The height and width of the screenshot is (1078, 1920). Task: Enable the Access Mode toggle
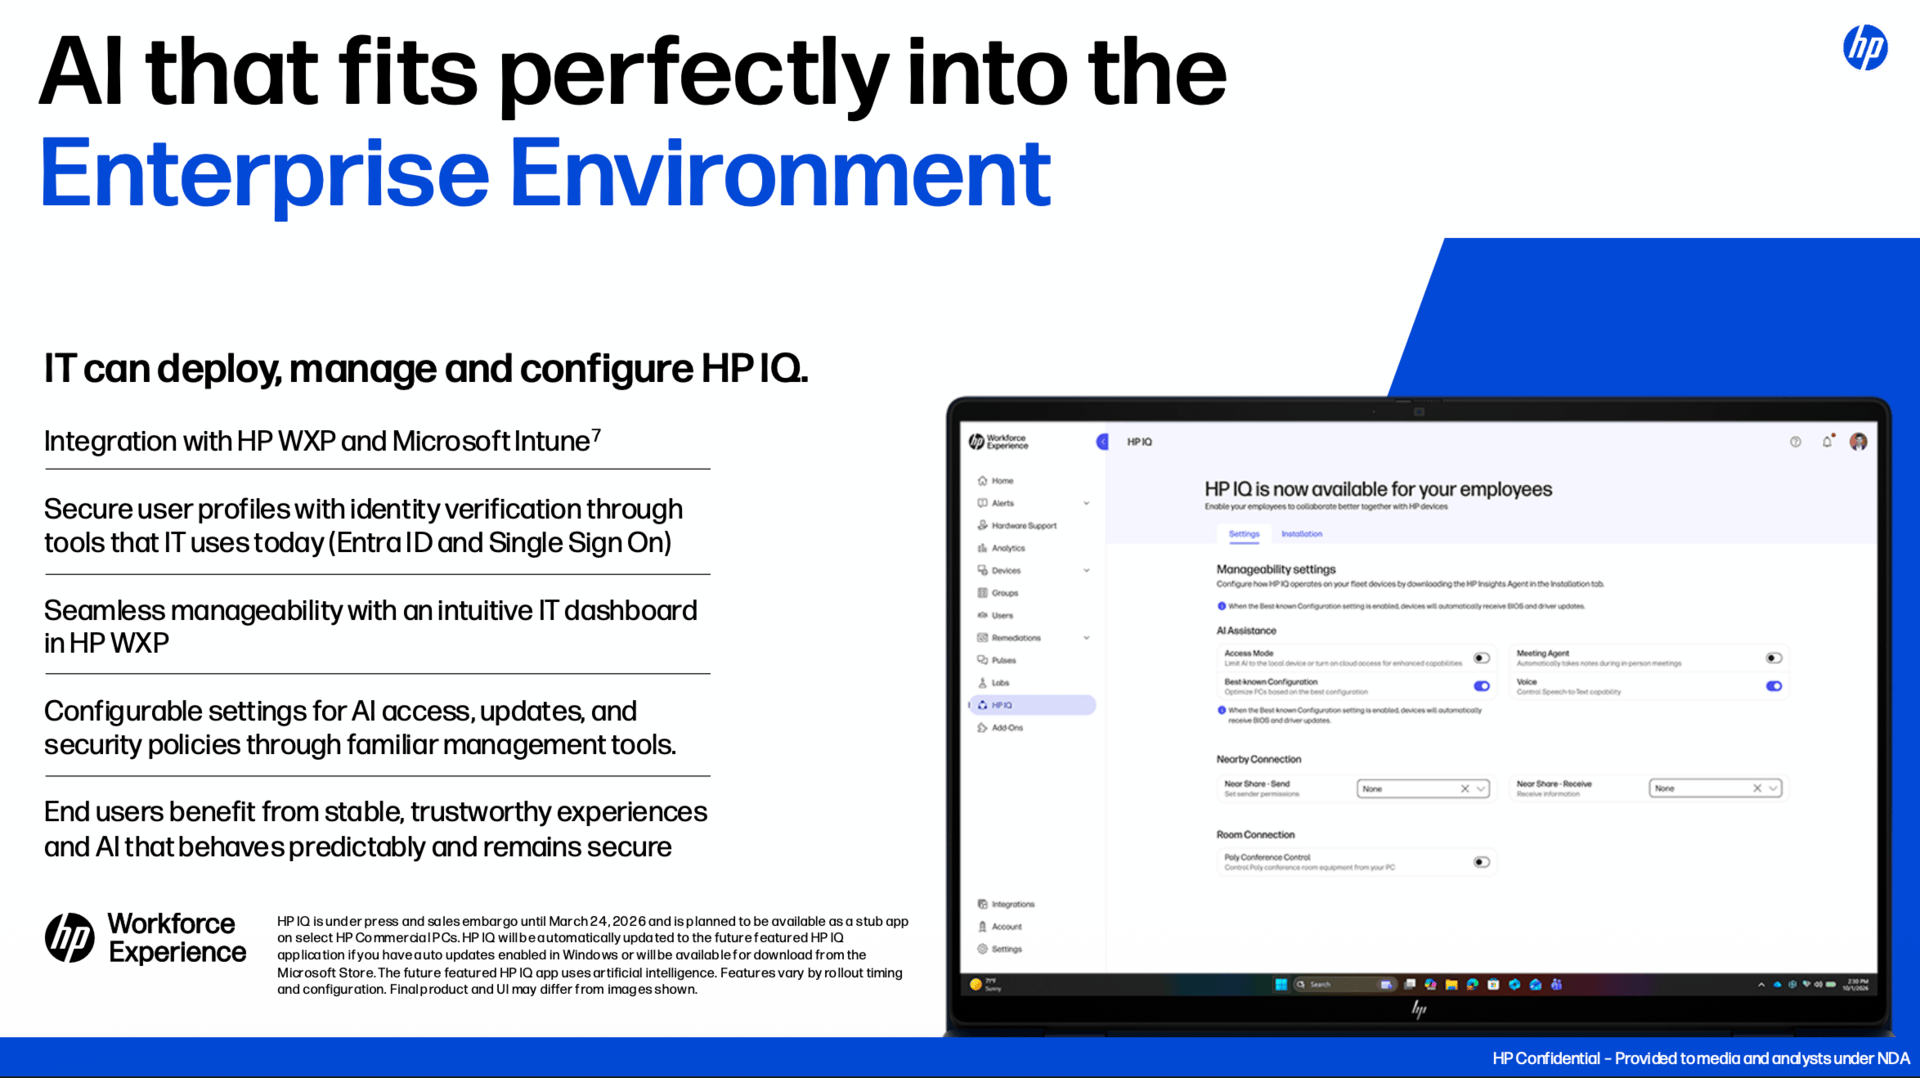(1480, 658)
